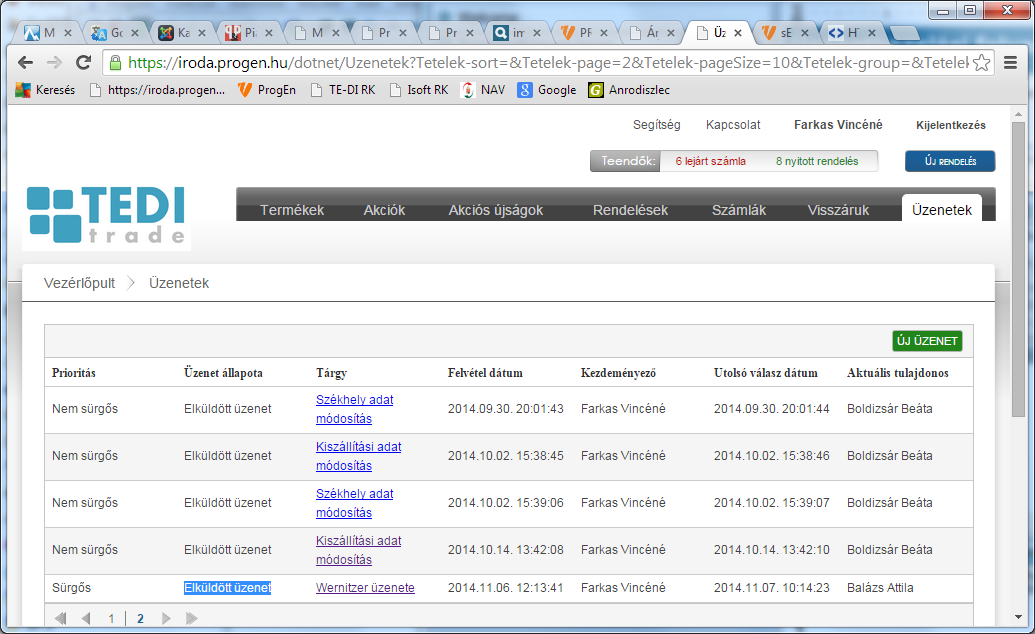The image size is (1035, 634).
Task: Open a new browser tab
Action: (x=903, y=32)
